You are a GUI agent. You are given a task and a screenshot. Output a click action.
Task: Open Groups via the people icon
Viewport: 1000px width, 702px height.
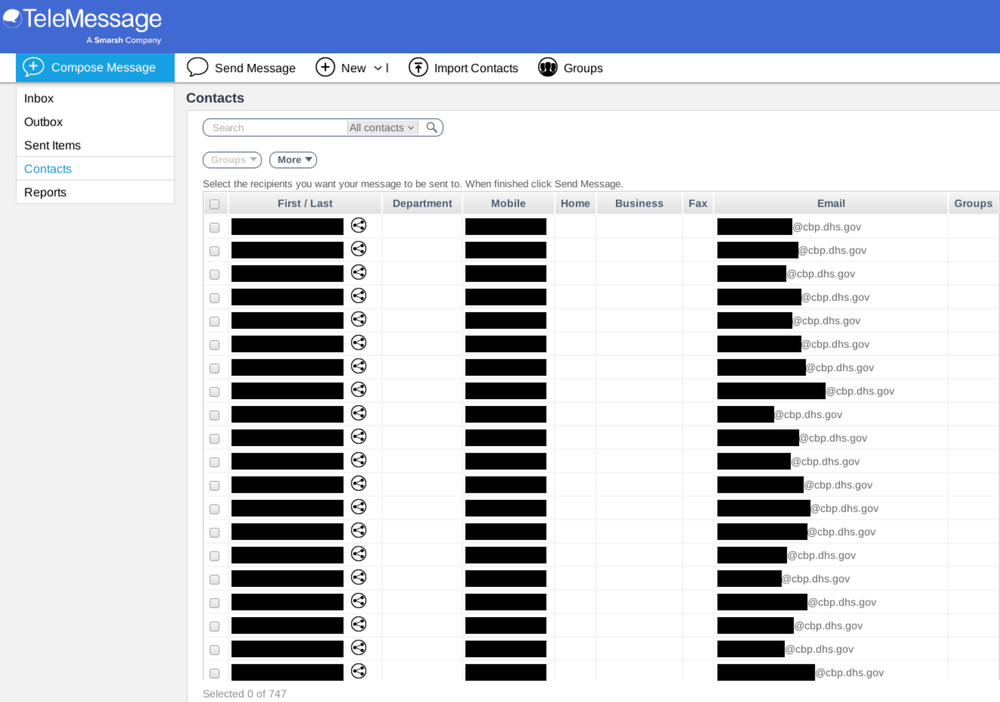pyautogui.click(x=547, y=67)
